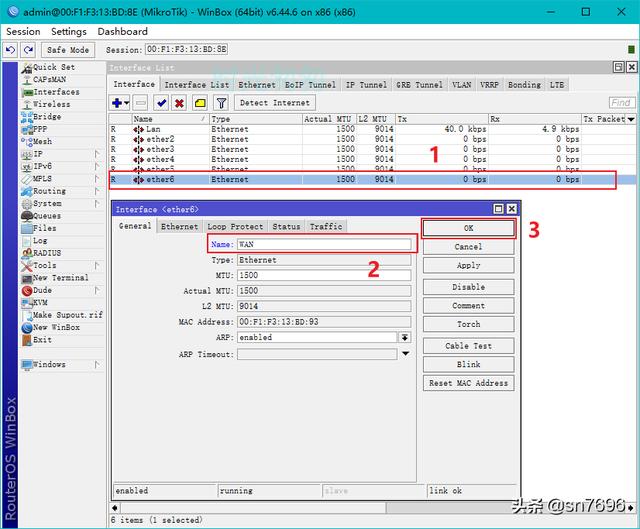The width and height of the screenshot is (640, 529).
Task: Switch to Traffic tab in dialog
Action: tap(326, 227)
